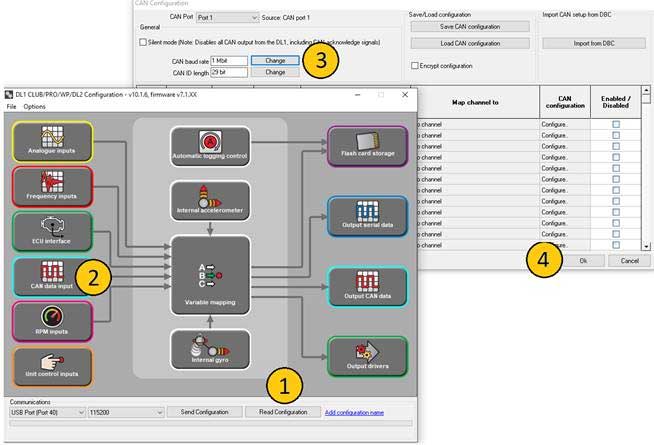This screenshot has width=654, height=445.
Task: Open the Options menu
Action: point(35,106)
